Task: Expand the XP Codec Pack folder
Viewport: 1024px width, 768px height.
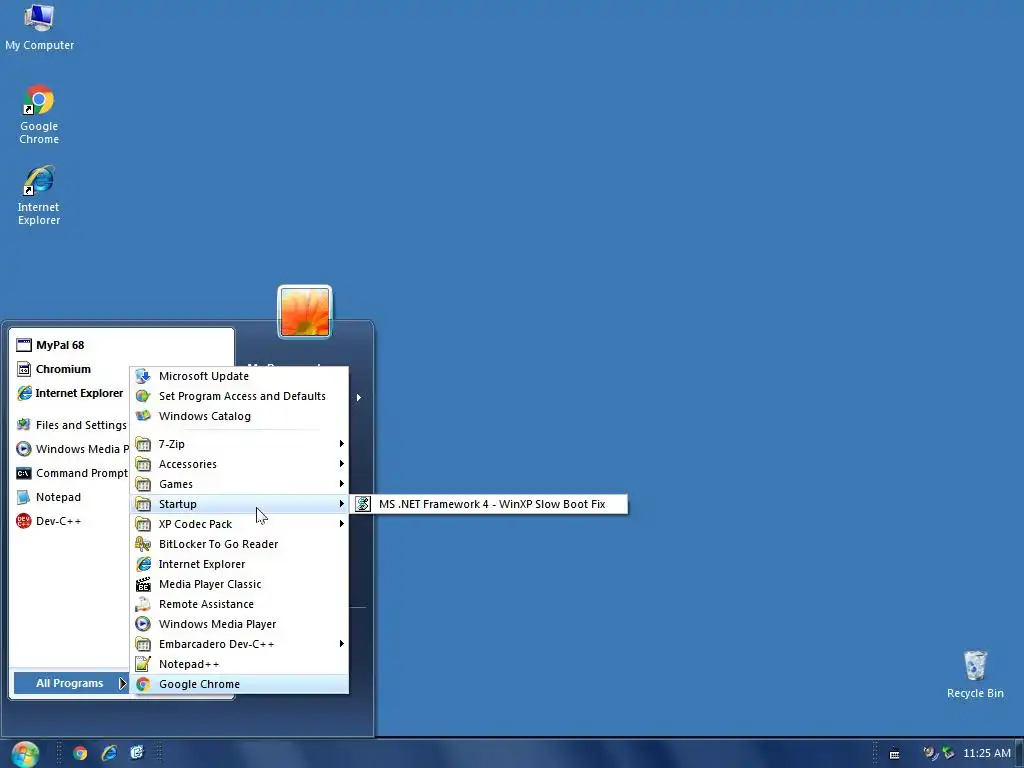Action: pyautogui.click(x=241, y=524)
